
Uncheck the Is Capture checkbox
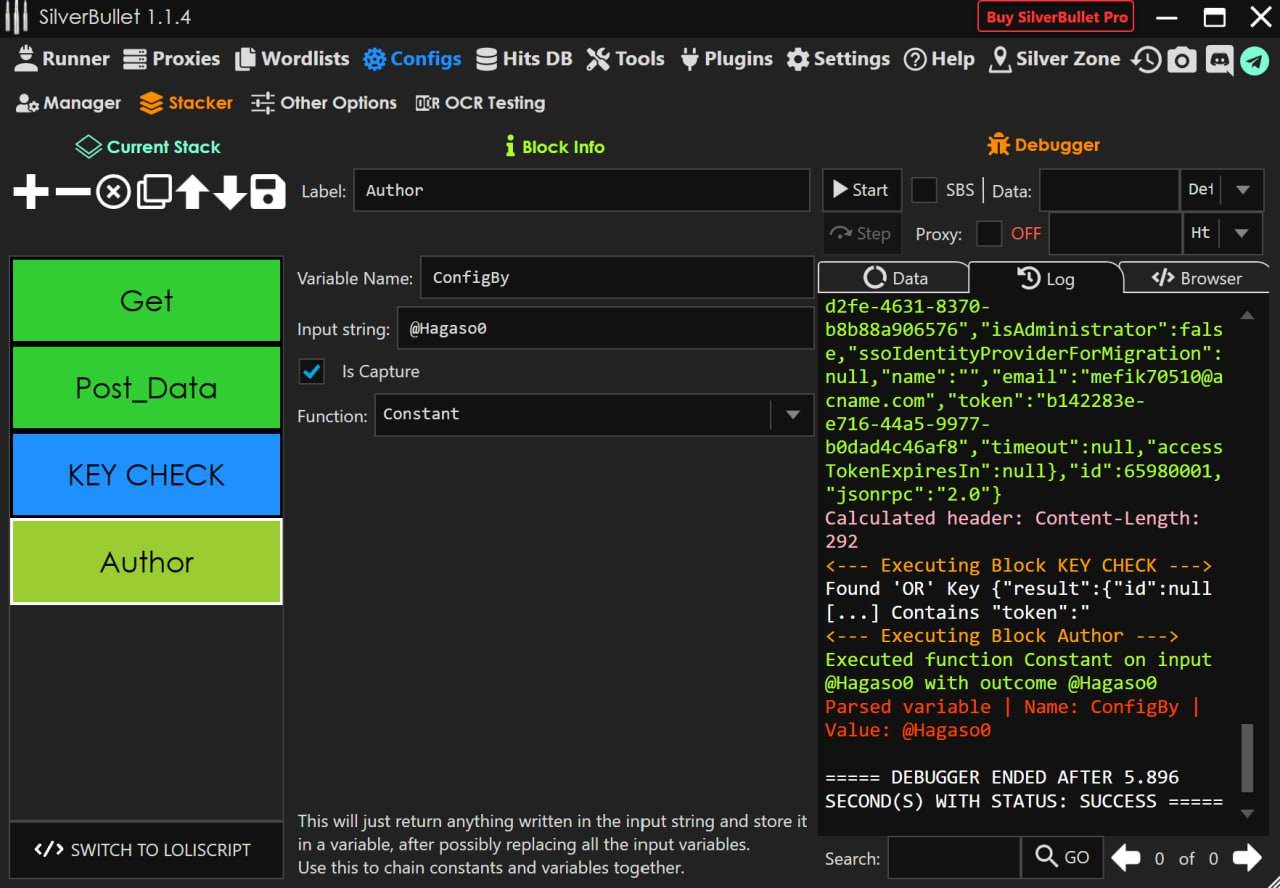(x=312, y=372)
